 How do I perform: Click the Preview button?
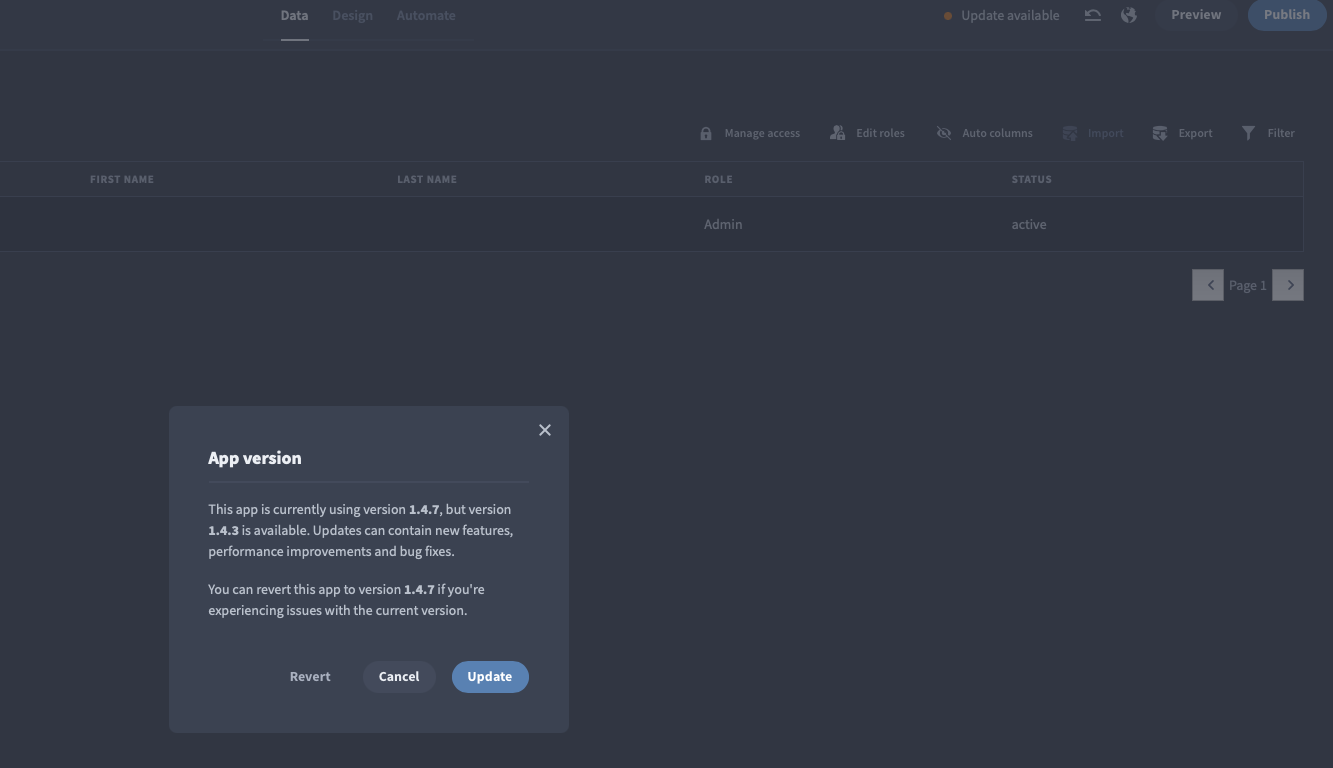1196,14
